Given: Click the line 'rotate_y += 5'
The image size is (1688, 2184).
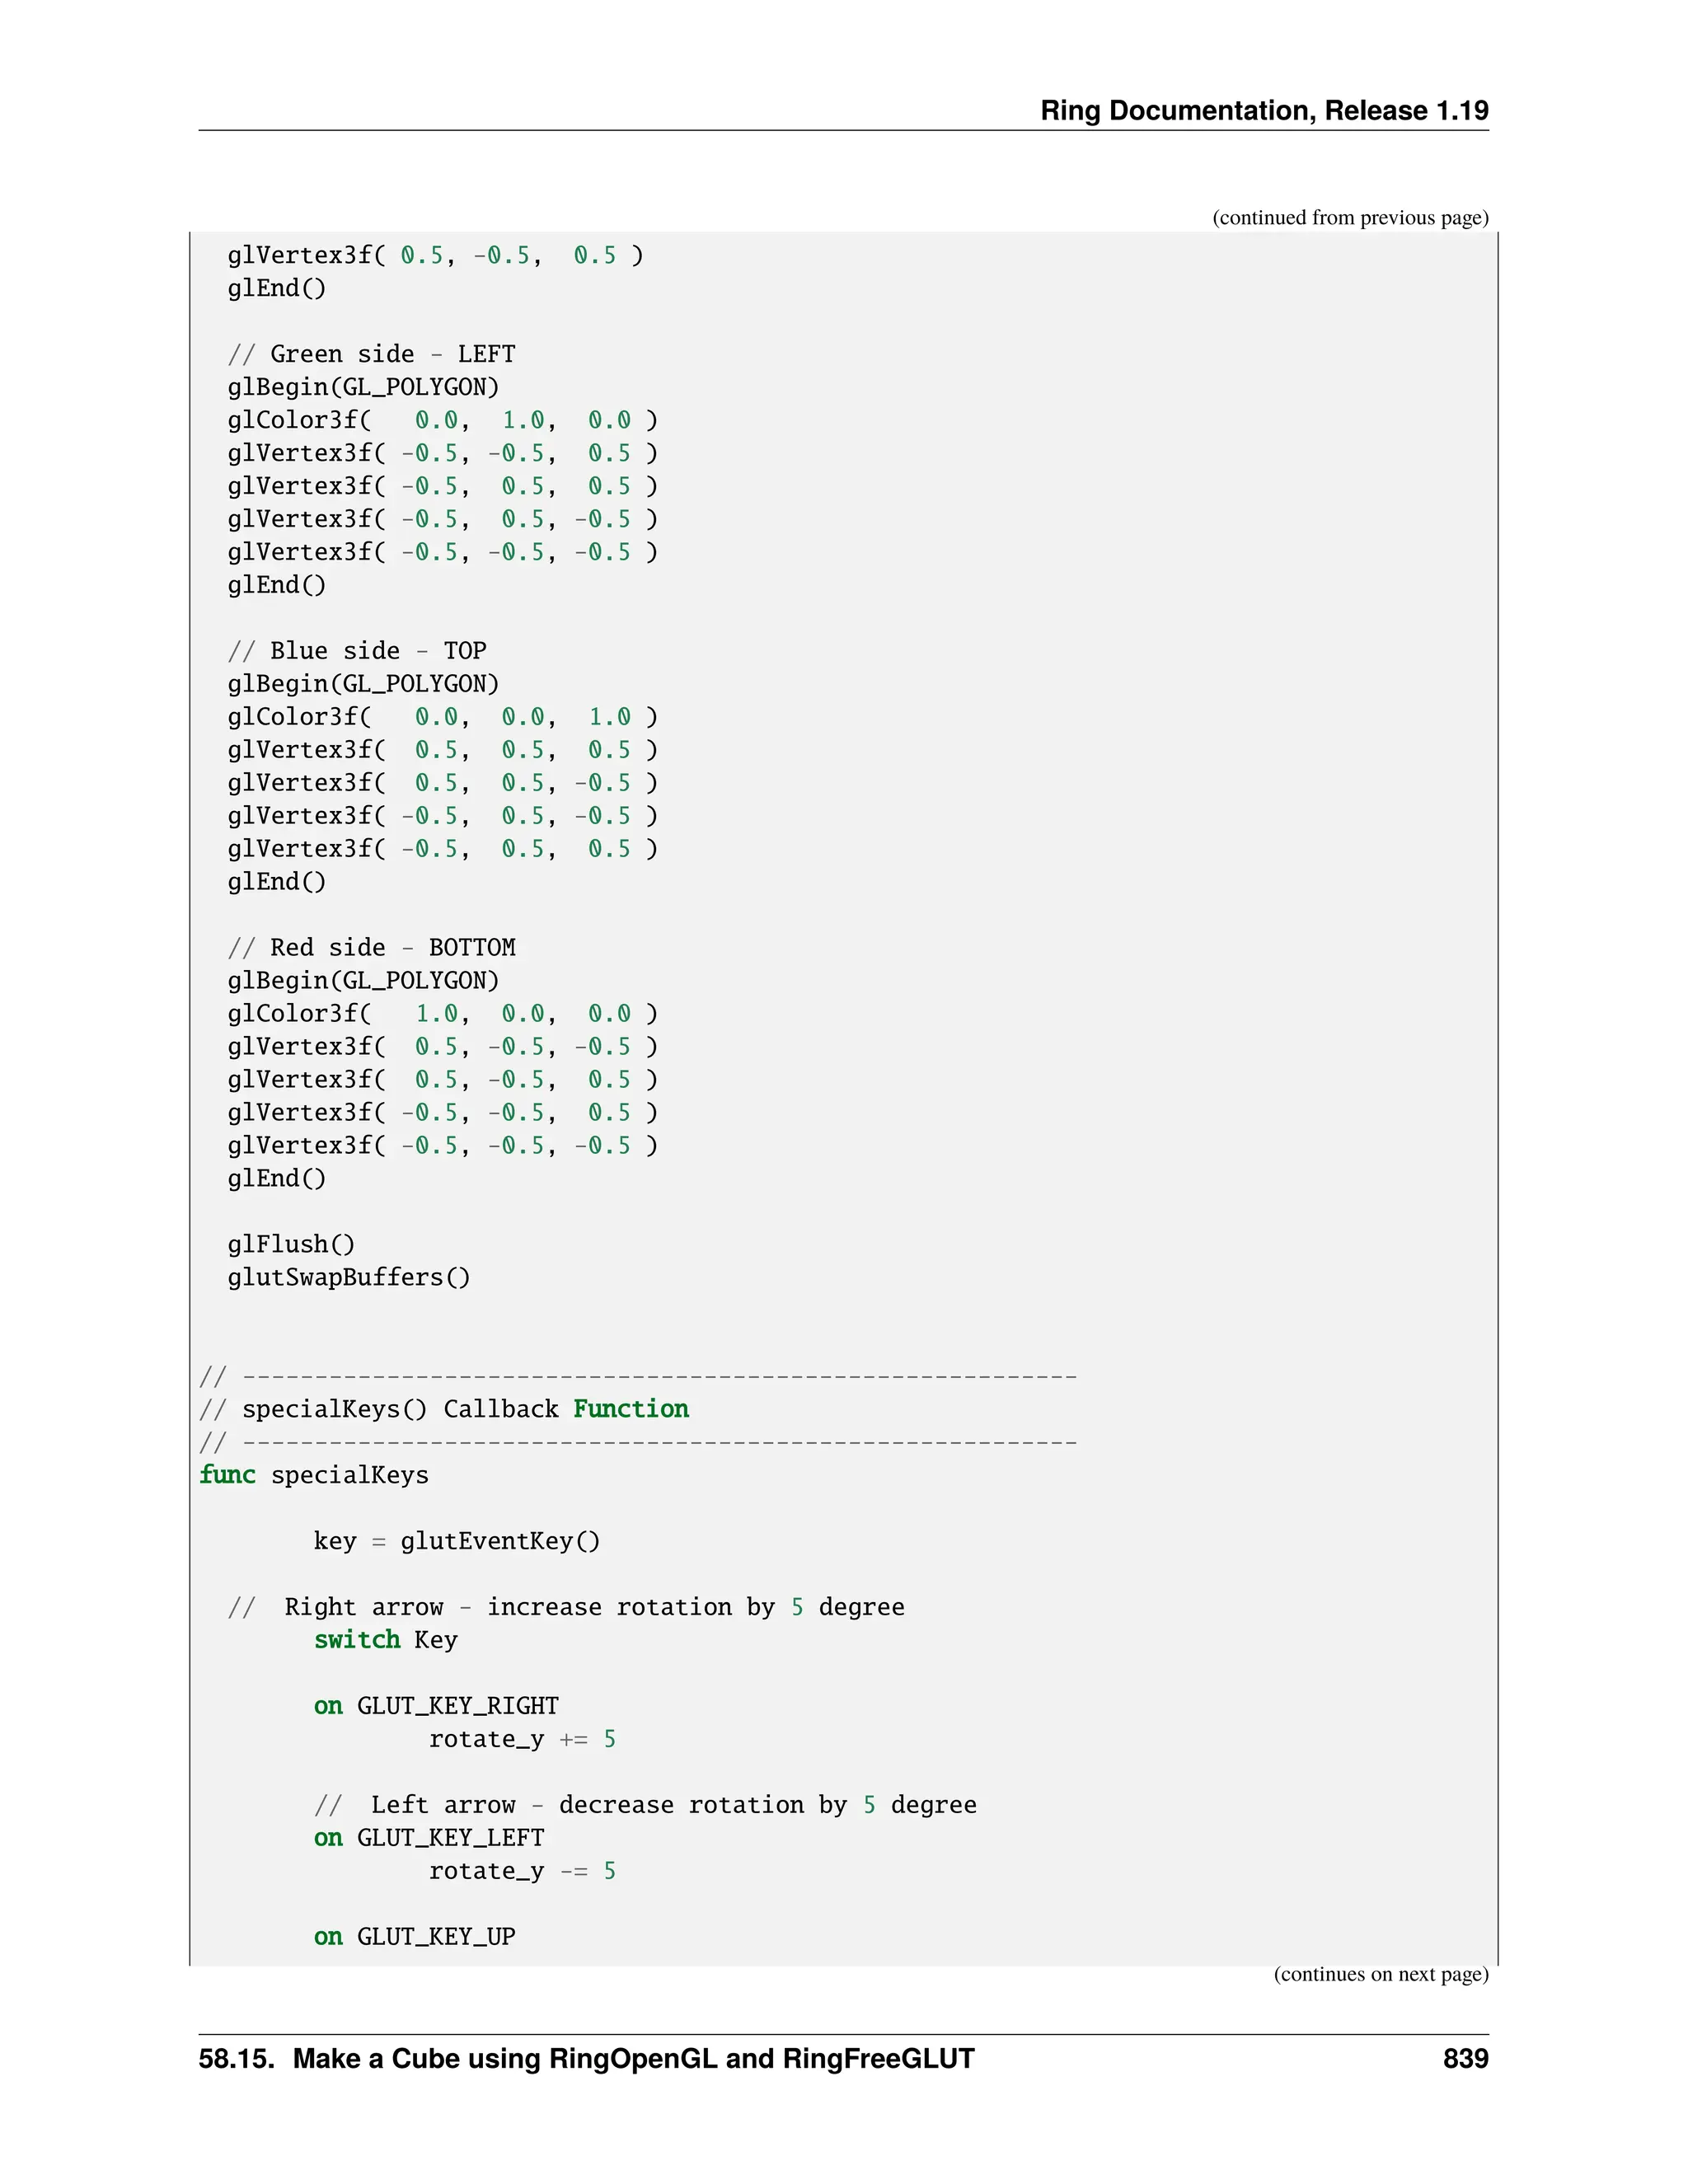Looking at the screenshot, I should [x=523, y=1739].
